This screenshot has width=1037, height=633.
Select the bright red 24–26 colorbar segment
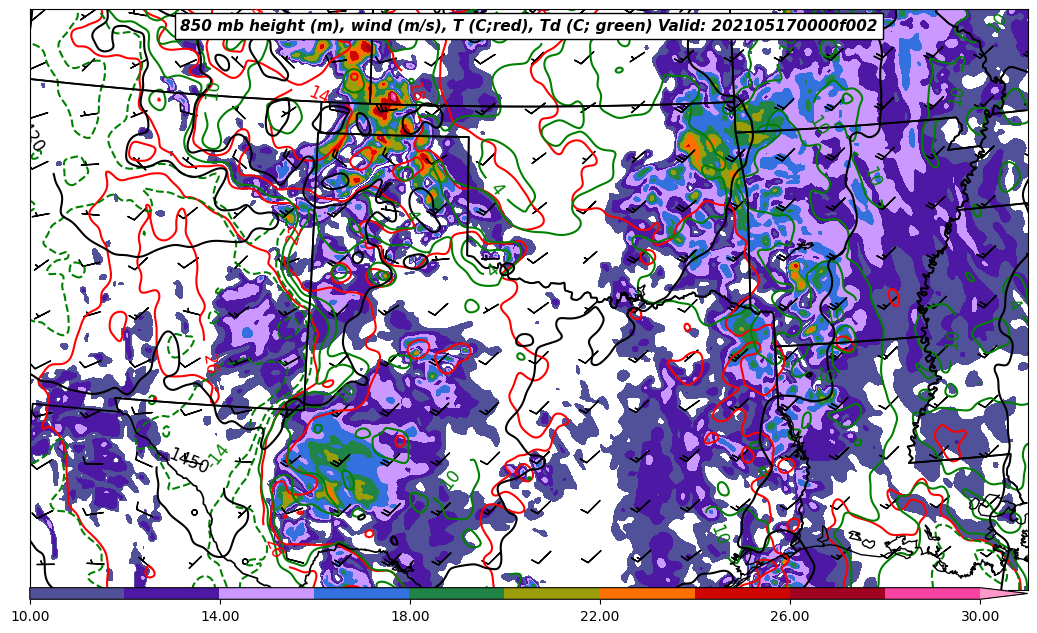click(x=742, y=593)
